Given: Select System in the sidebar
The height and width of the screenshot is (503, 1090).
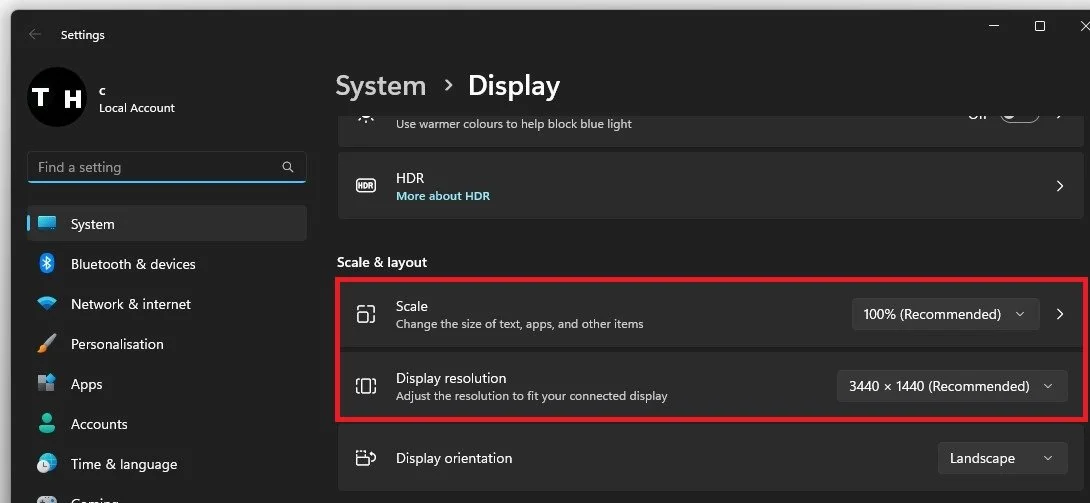Looking at the screenshot, I should point(167,224).
